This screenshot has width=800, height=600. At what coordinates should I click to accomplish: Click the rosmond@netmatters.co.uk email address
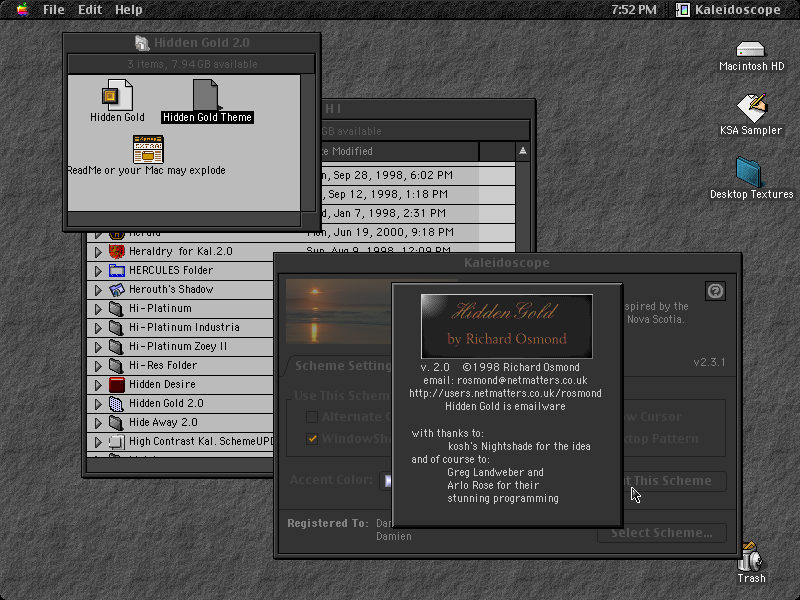522,380
